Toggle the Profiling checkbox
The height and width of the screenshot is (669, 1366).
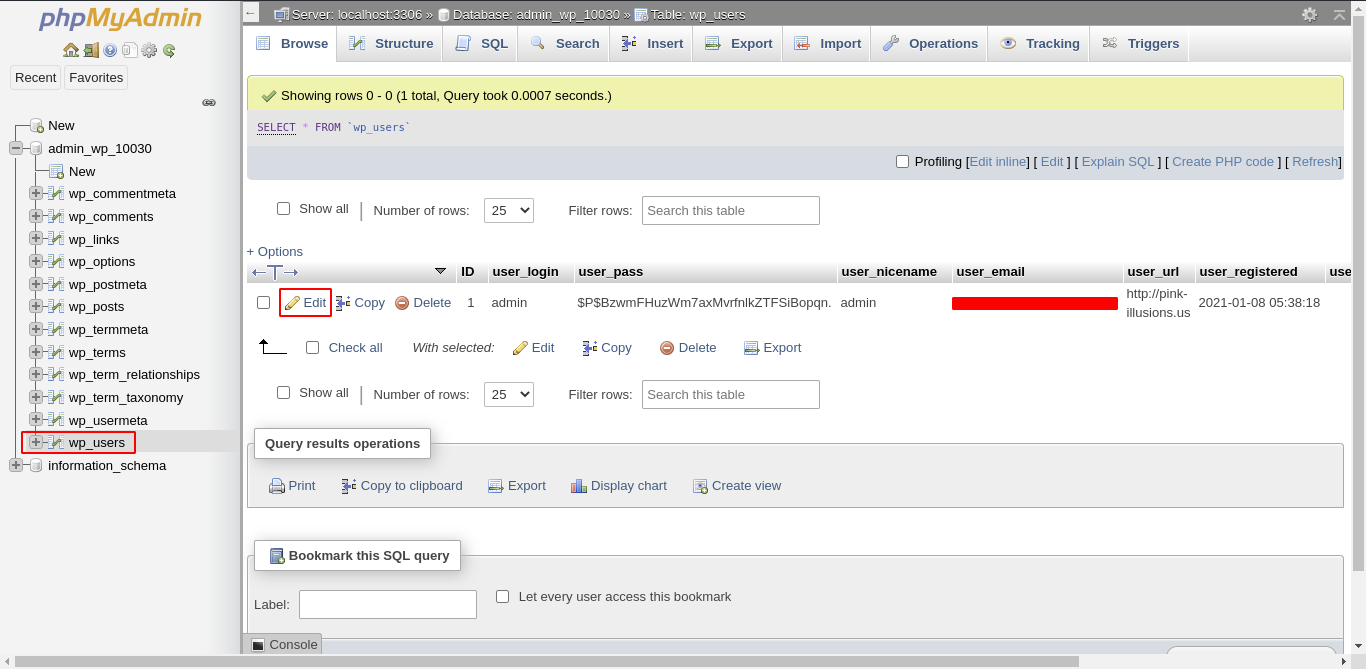903,162
